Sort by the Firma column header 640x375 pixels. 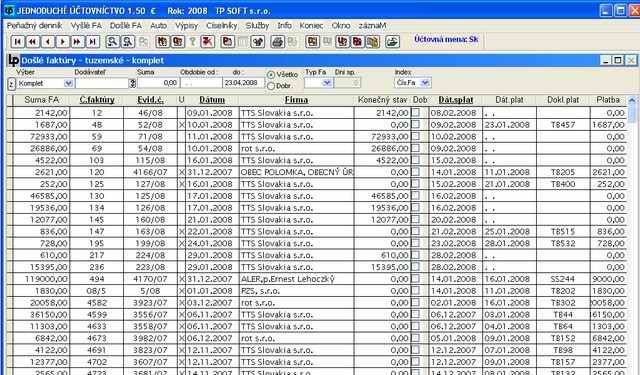tap(296, 100)
